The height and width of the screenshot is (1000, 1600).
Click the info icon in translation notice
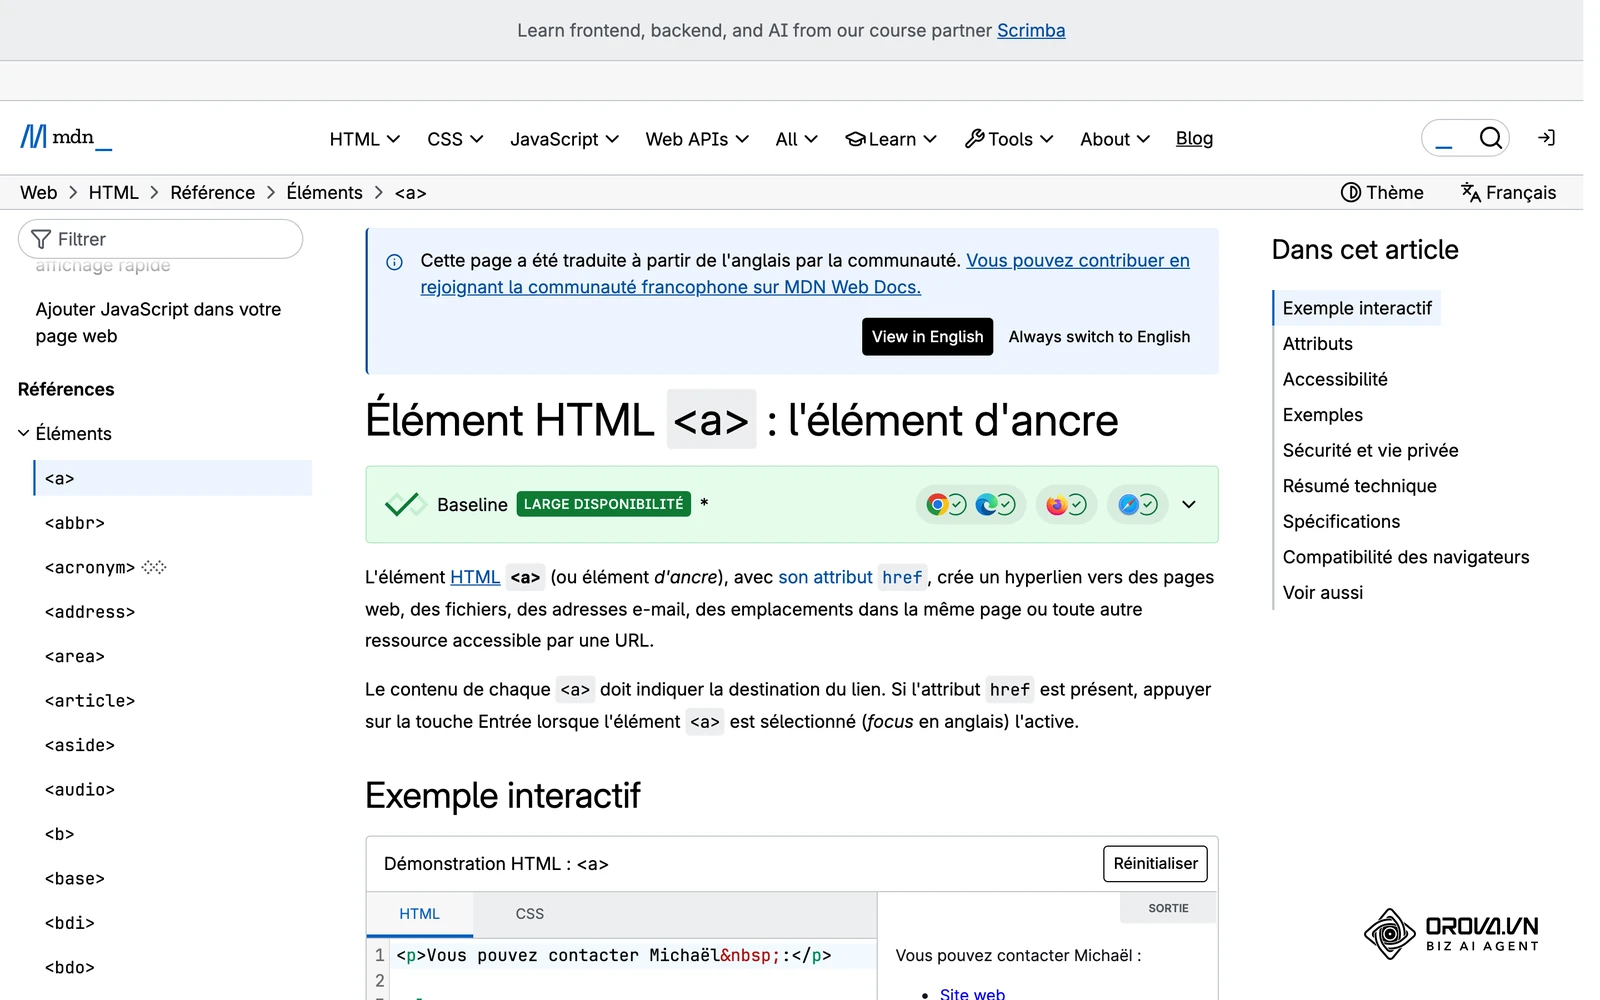pyautogui.click(x=394, y=262)
